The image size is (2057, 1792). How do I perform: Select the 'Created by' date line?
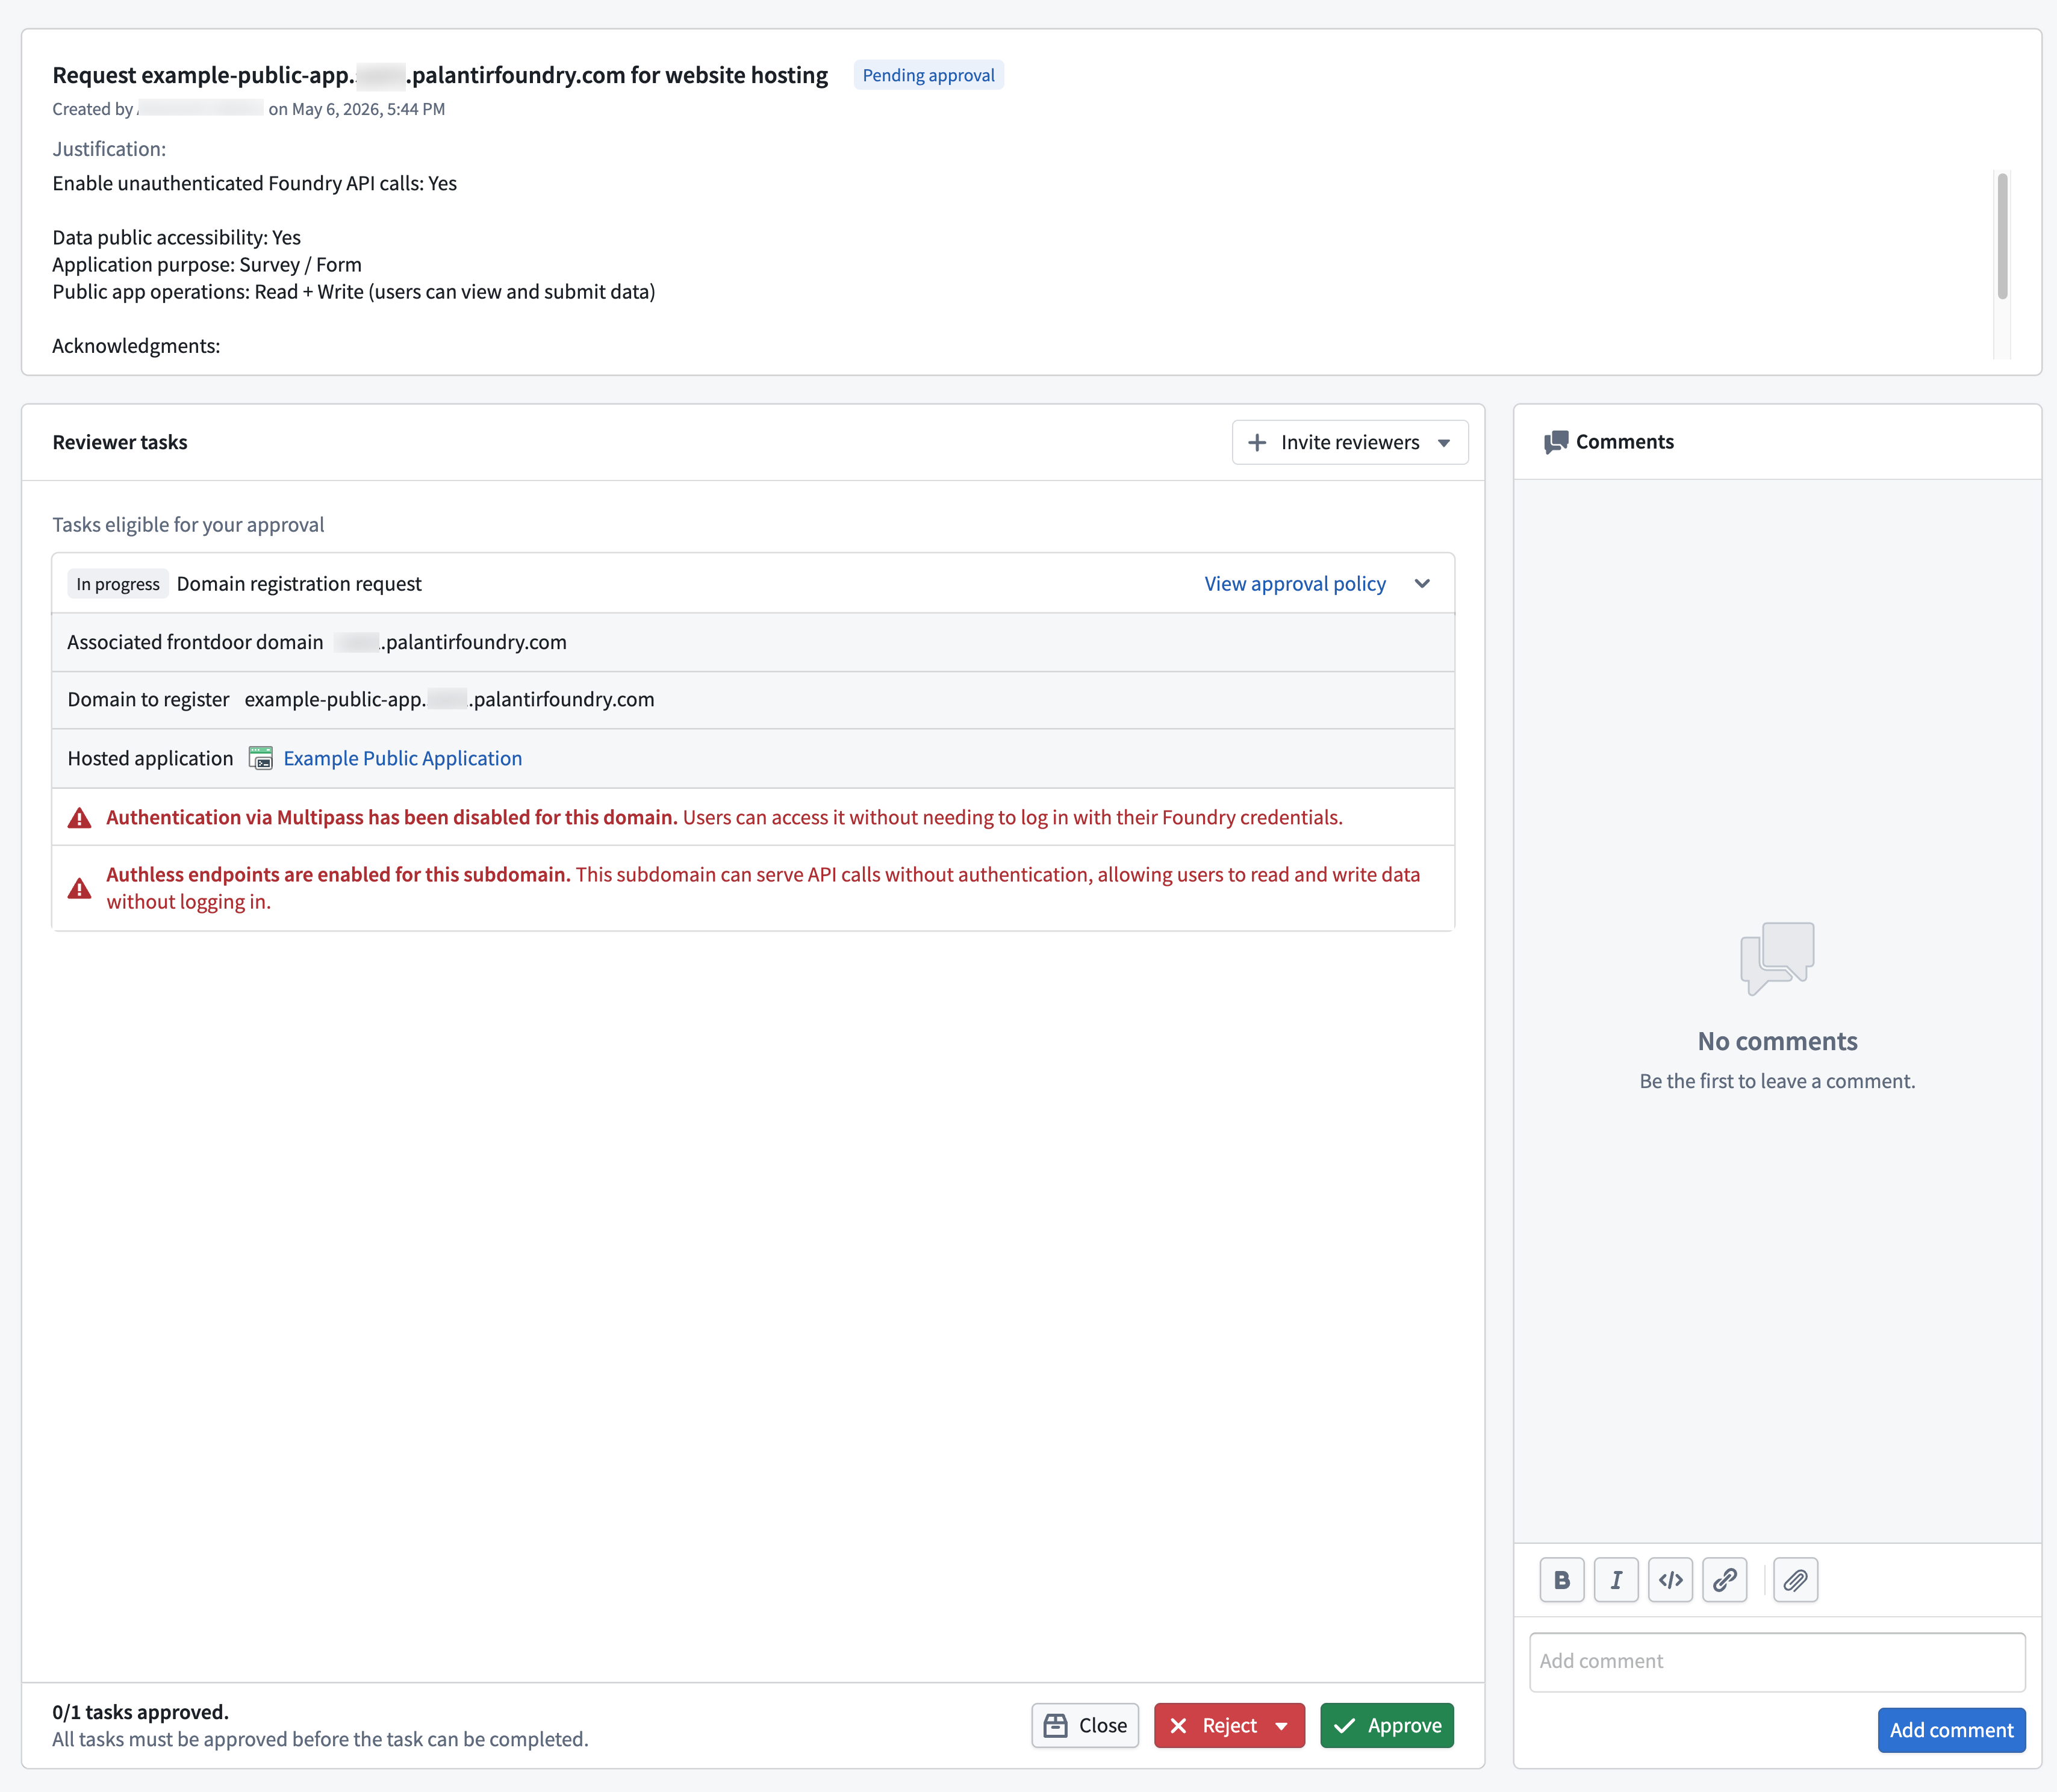click(x=249, y=109)
